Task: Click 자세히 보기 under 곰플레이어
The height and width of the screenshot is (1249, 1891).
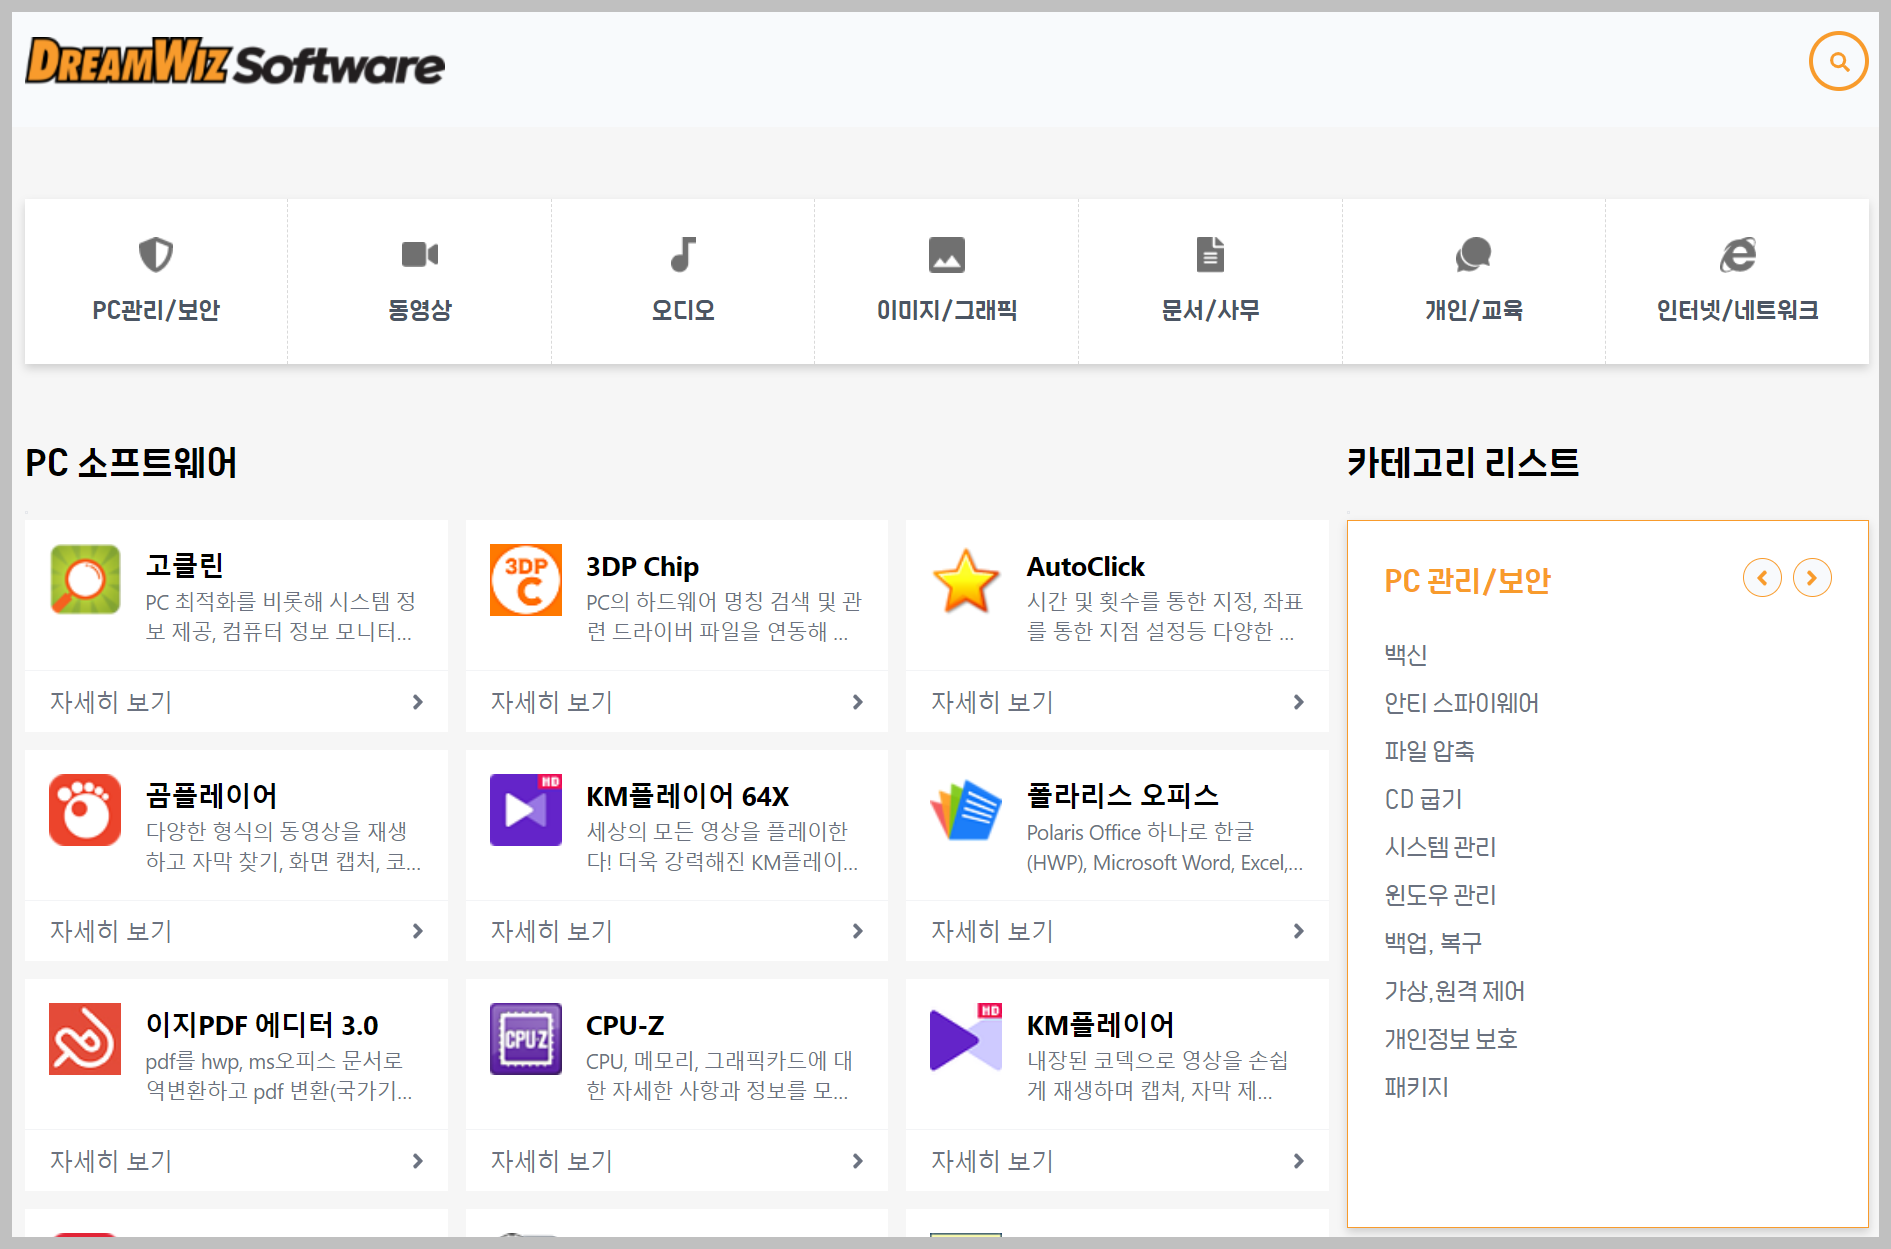Action: click(236, 931)
